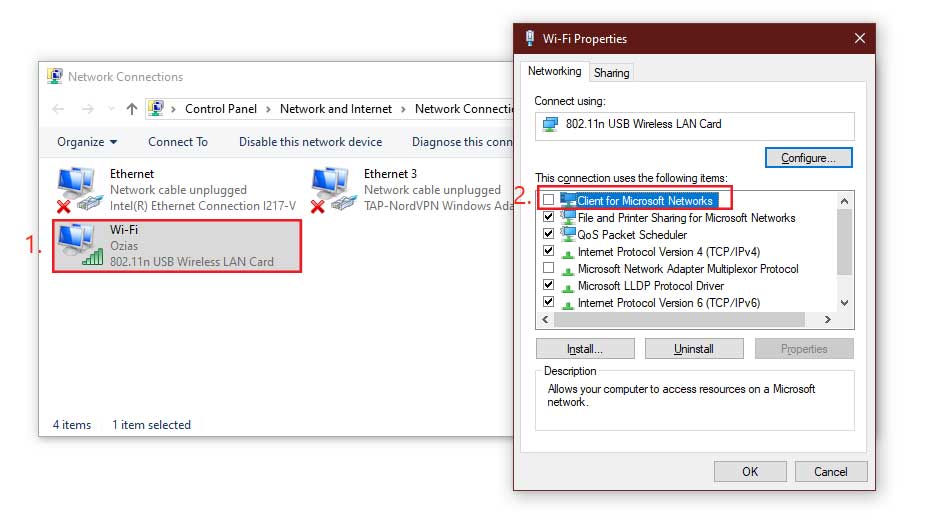Image resolution: width=936 pixels, height=522 pixels.
Task: Select the Ethernet adapter icon in Network Connections
Action: pyautogui.click(x=79, y=190)
